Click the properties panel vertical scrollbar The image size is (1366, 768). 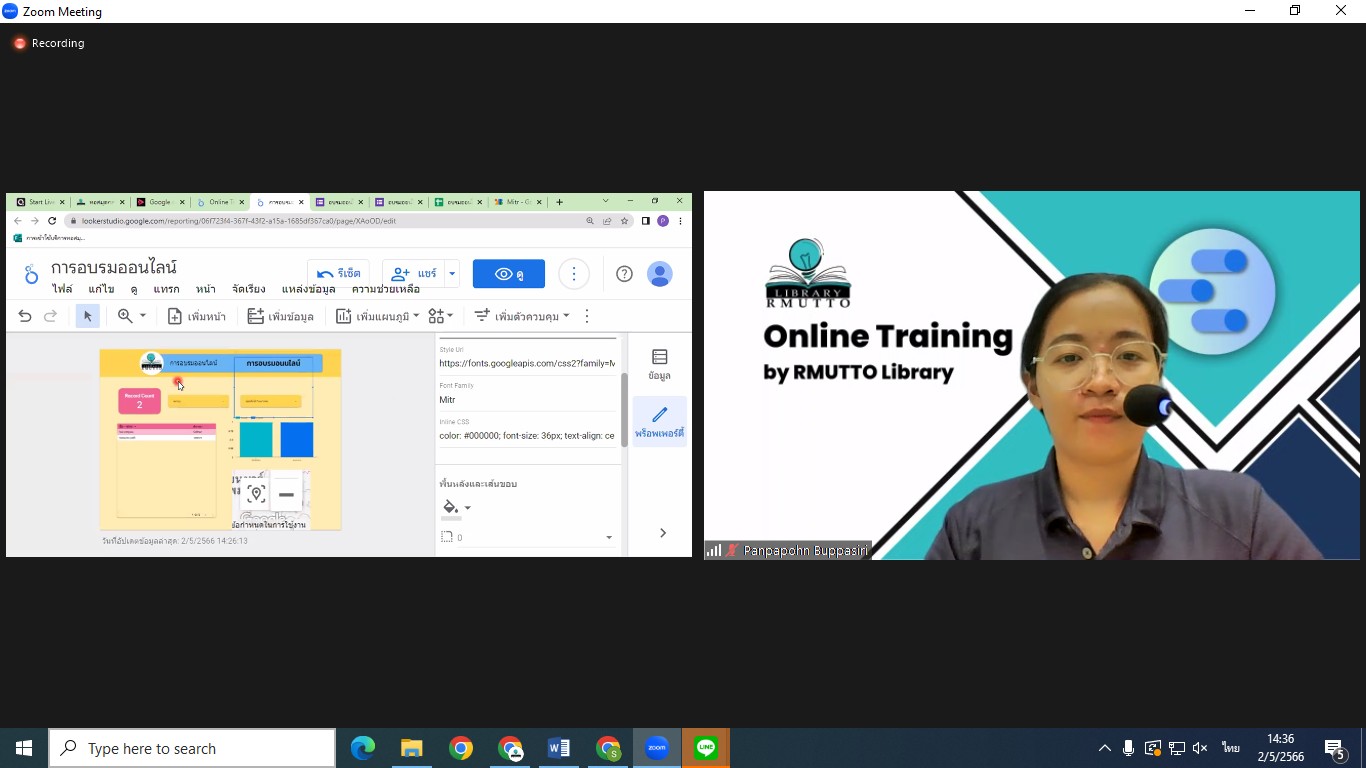(625, 410)
